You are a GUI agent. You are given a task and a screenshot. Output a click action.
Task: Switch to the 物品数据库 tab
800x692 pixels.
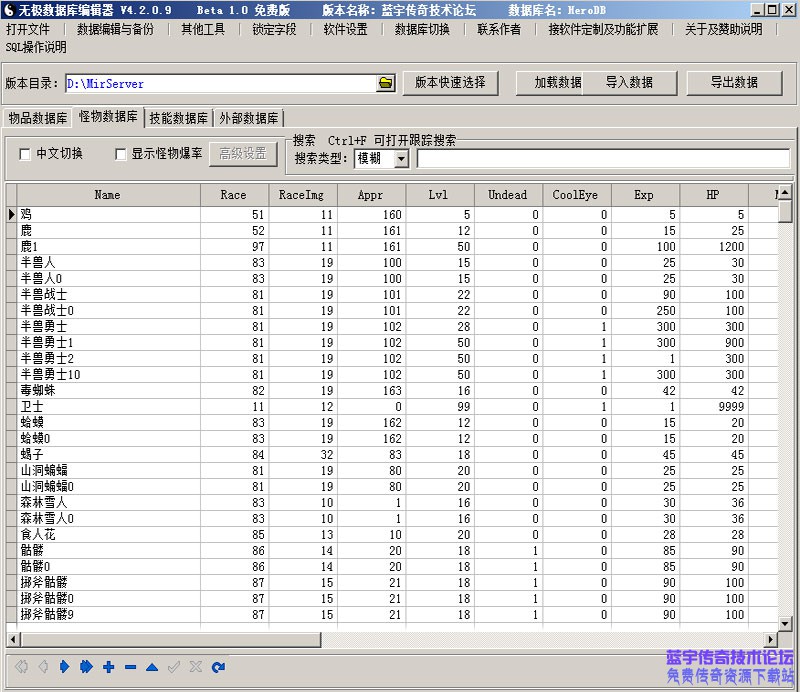tap(41, 116)
